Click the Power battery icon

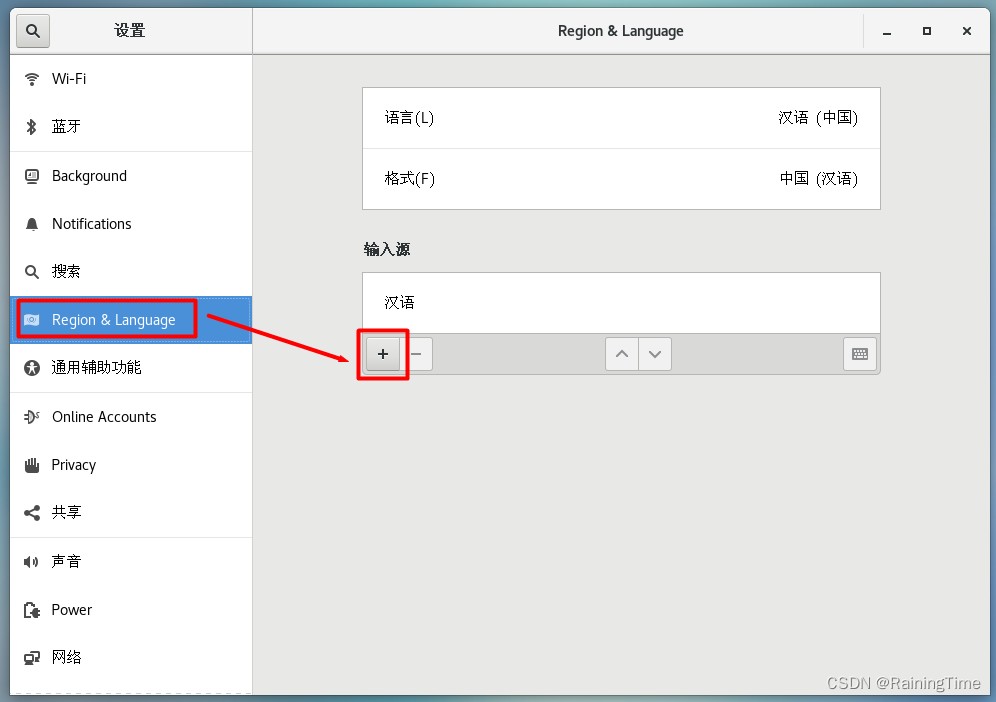pyautogui.click(x=32, y=610)
